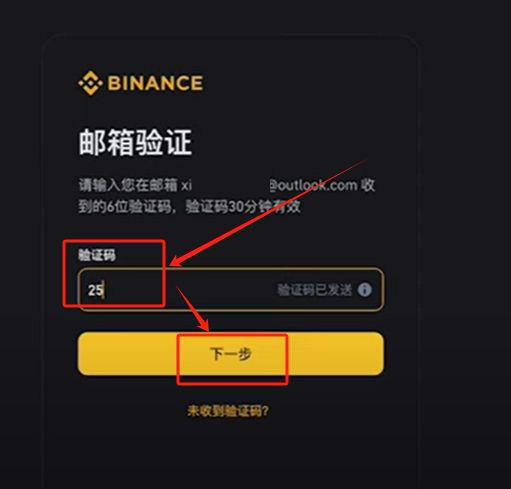
Task: Click the 收 character ending first line
Action: (368, 185)
